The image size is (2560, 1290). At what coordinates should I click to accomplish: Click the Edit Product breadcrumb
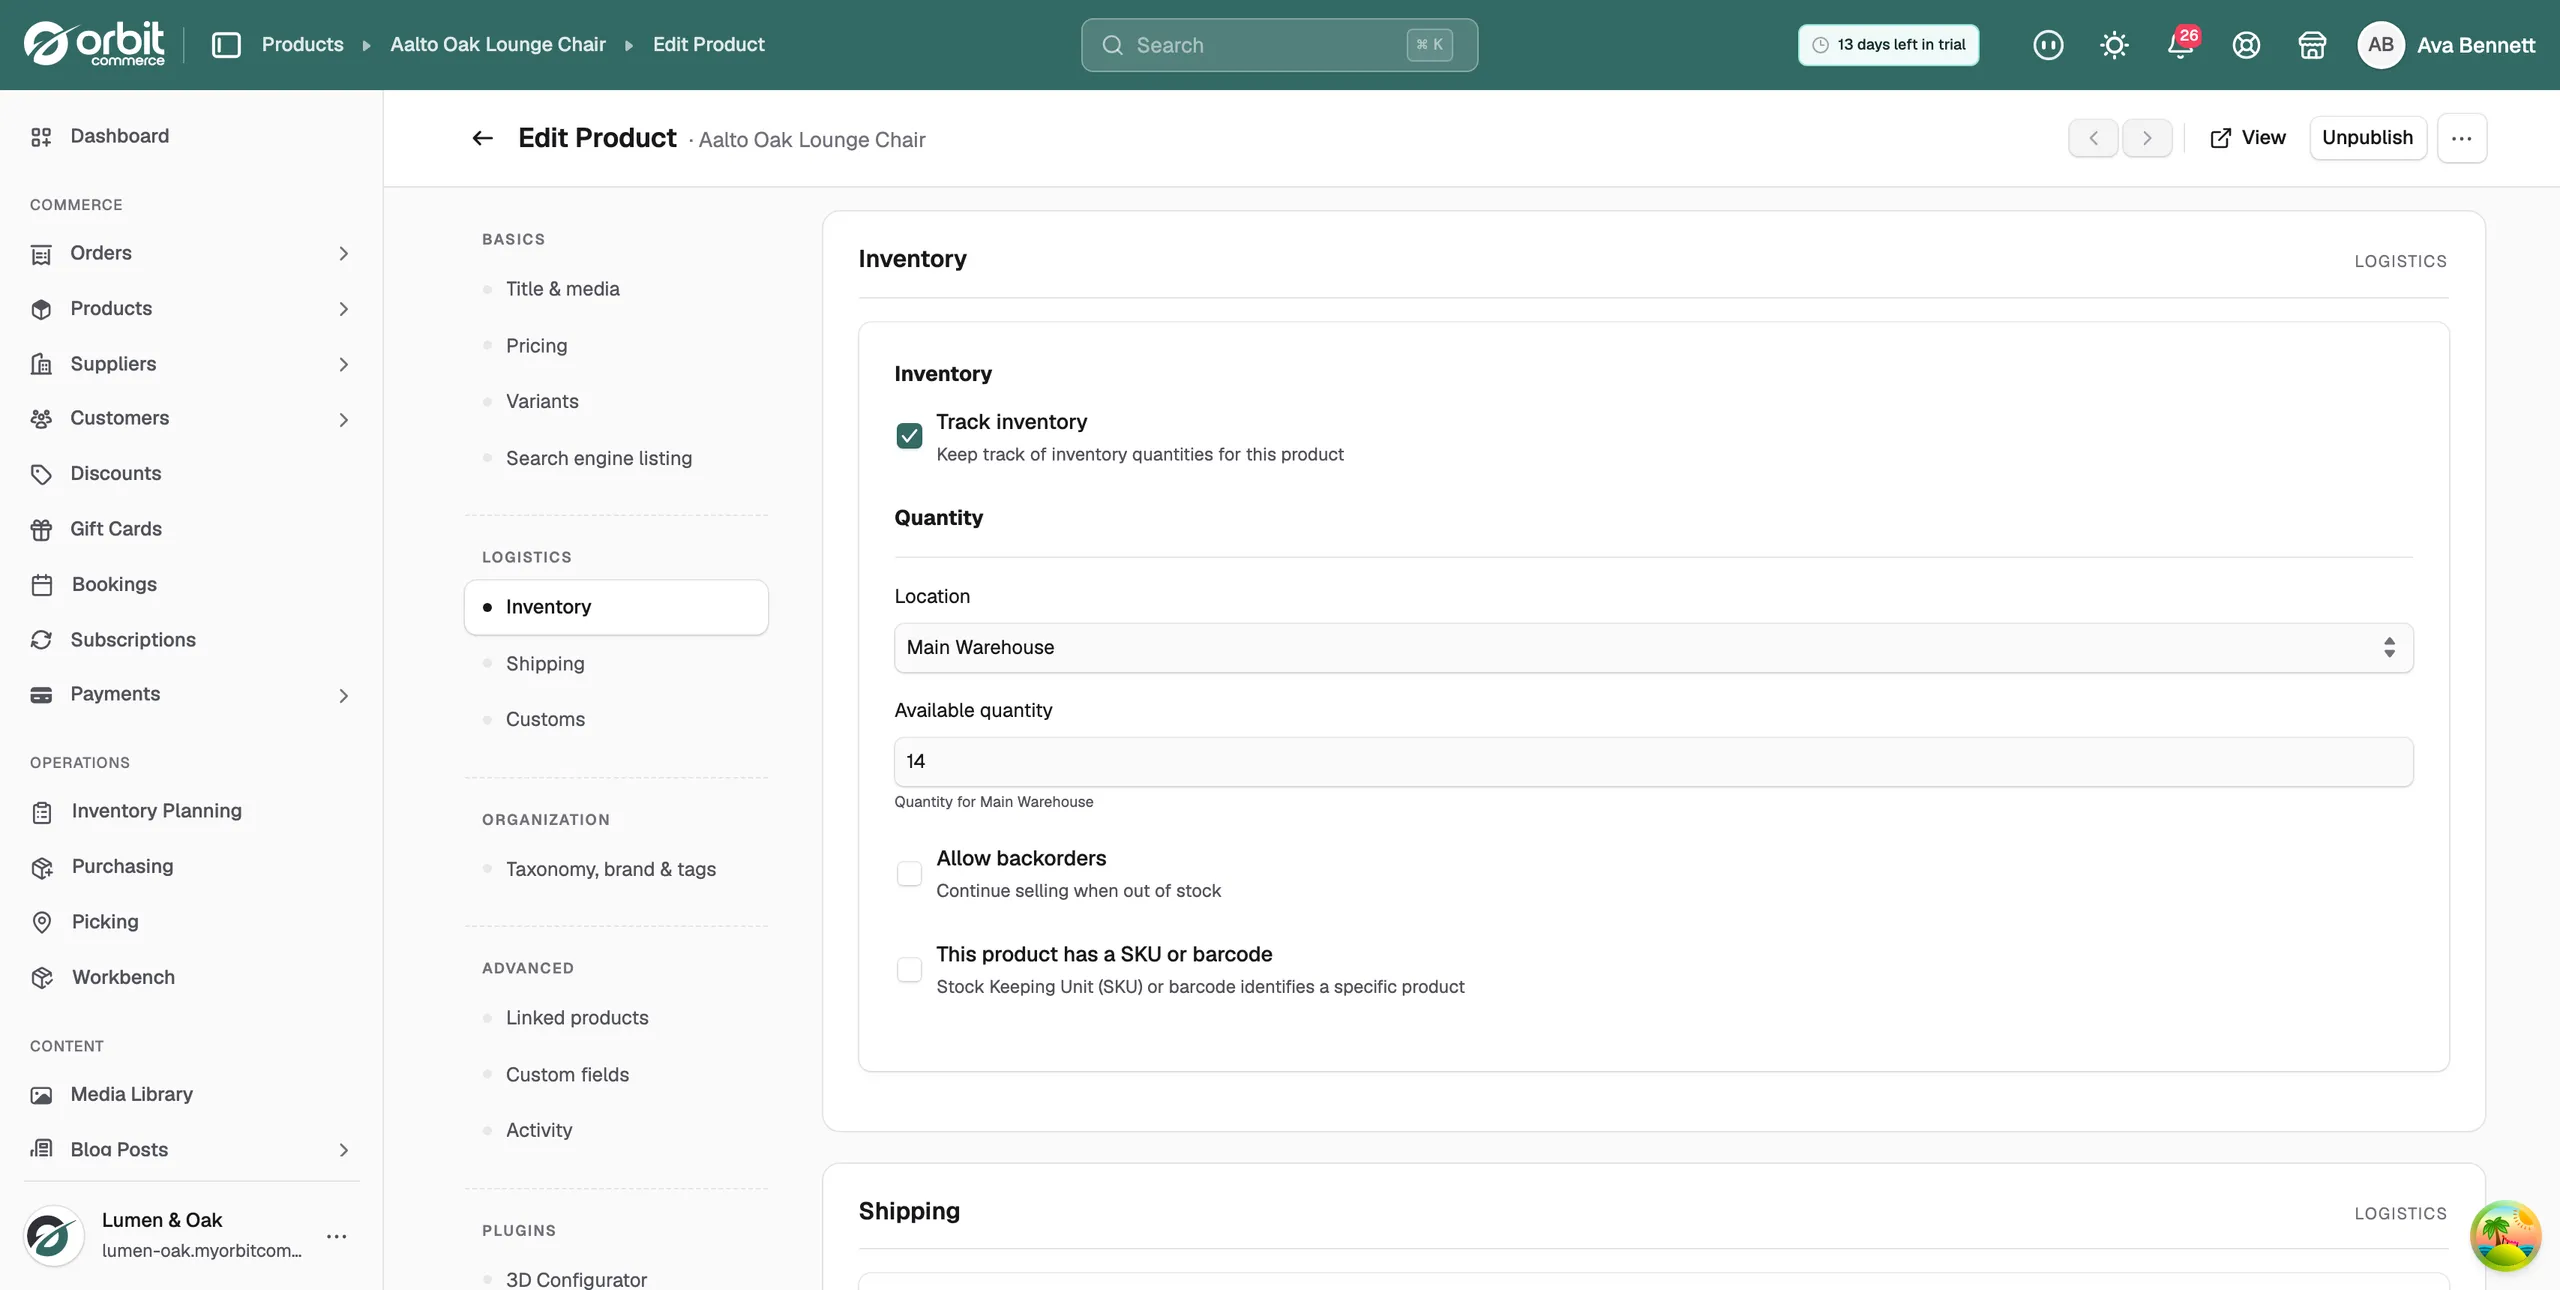click(708, 45)
